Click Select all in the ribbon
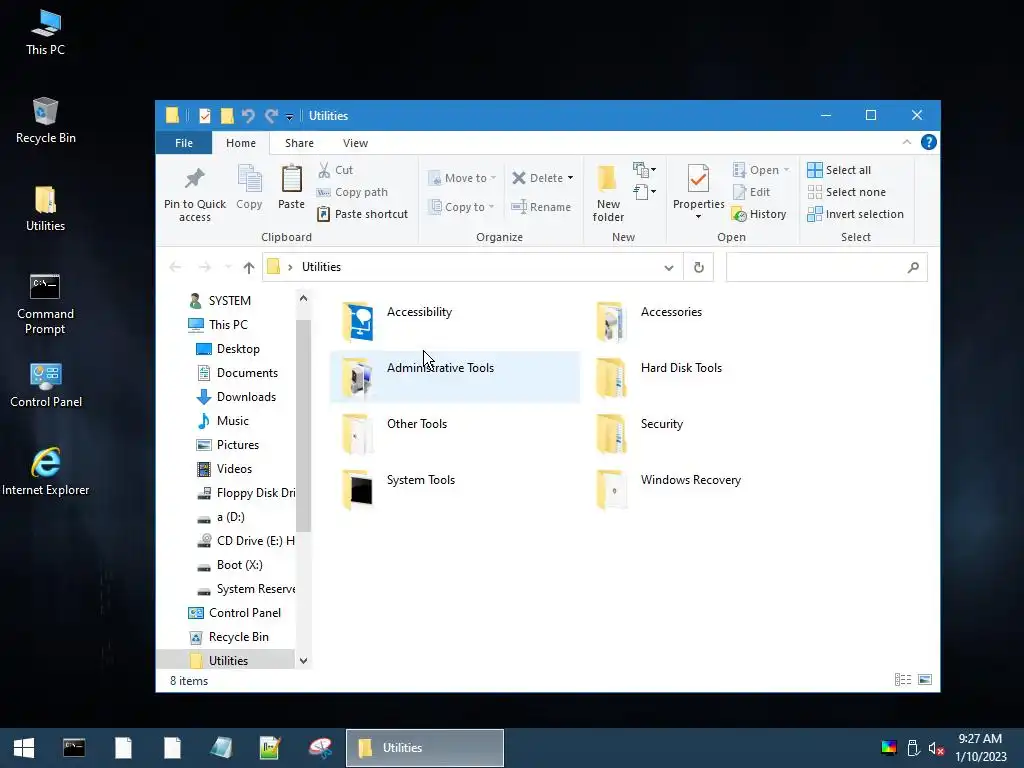This screenshot has height=768, width=1024. click(x=839, y=170)
